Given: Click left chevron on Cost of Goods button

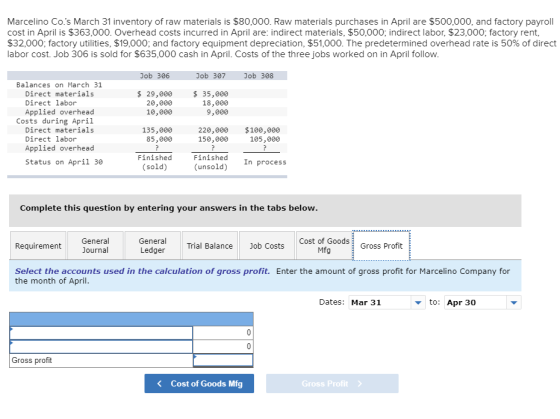Looking at the screenshot, I should coord(159,384).
